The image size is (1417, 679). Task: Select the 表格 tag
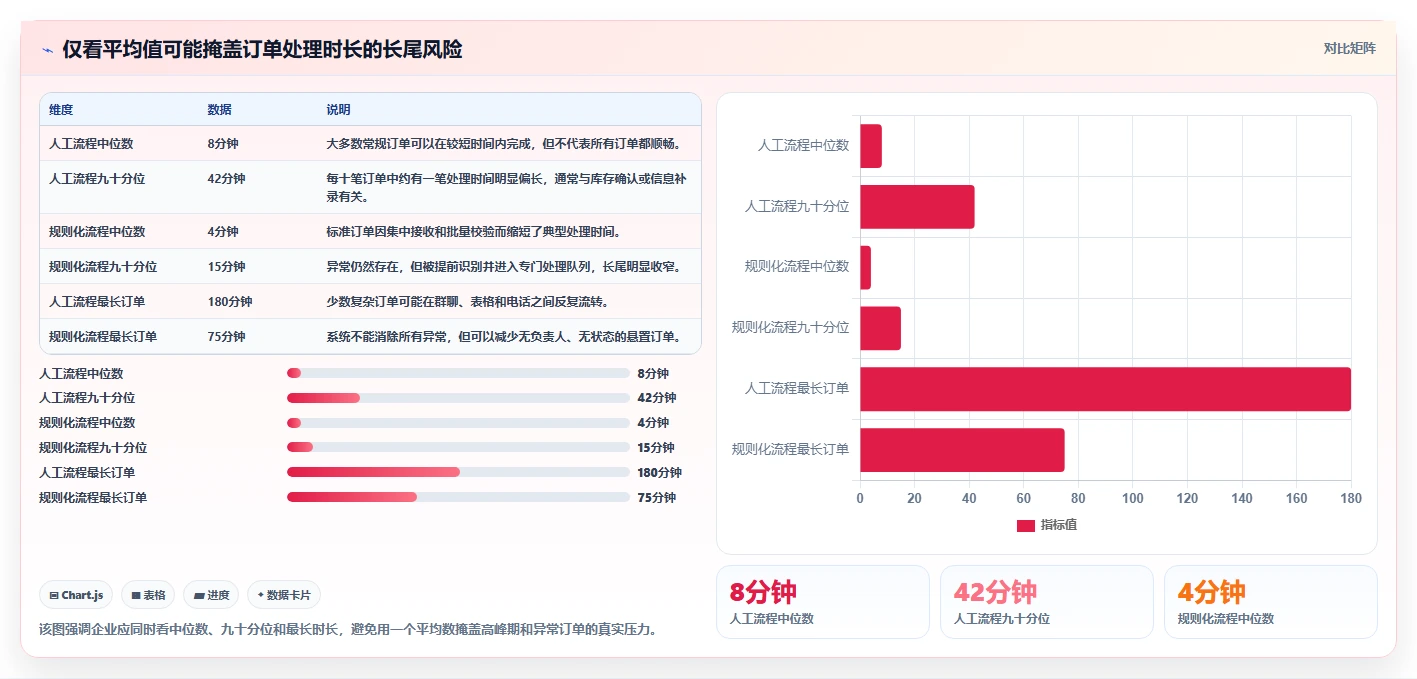point(148,595)
